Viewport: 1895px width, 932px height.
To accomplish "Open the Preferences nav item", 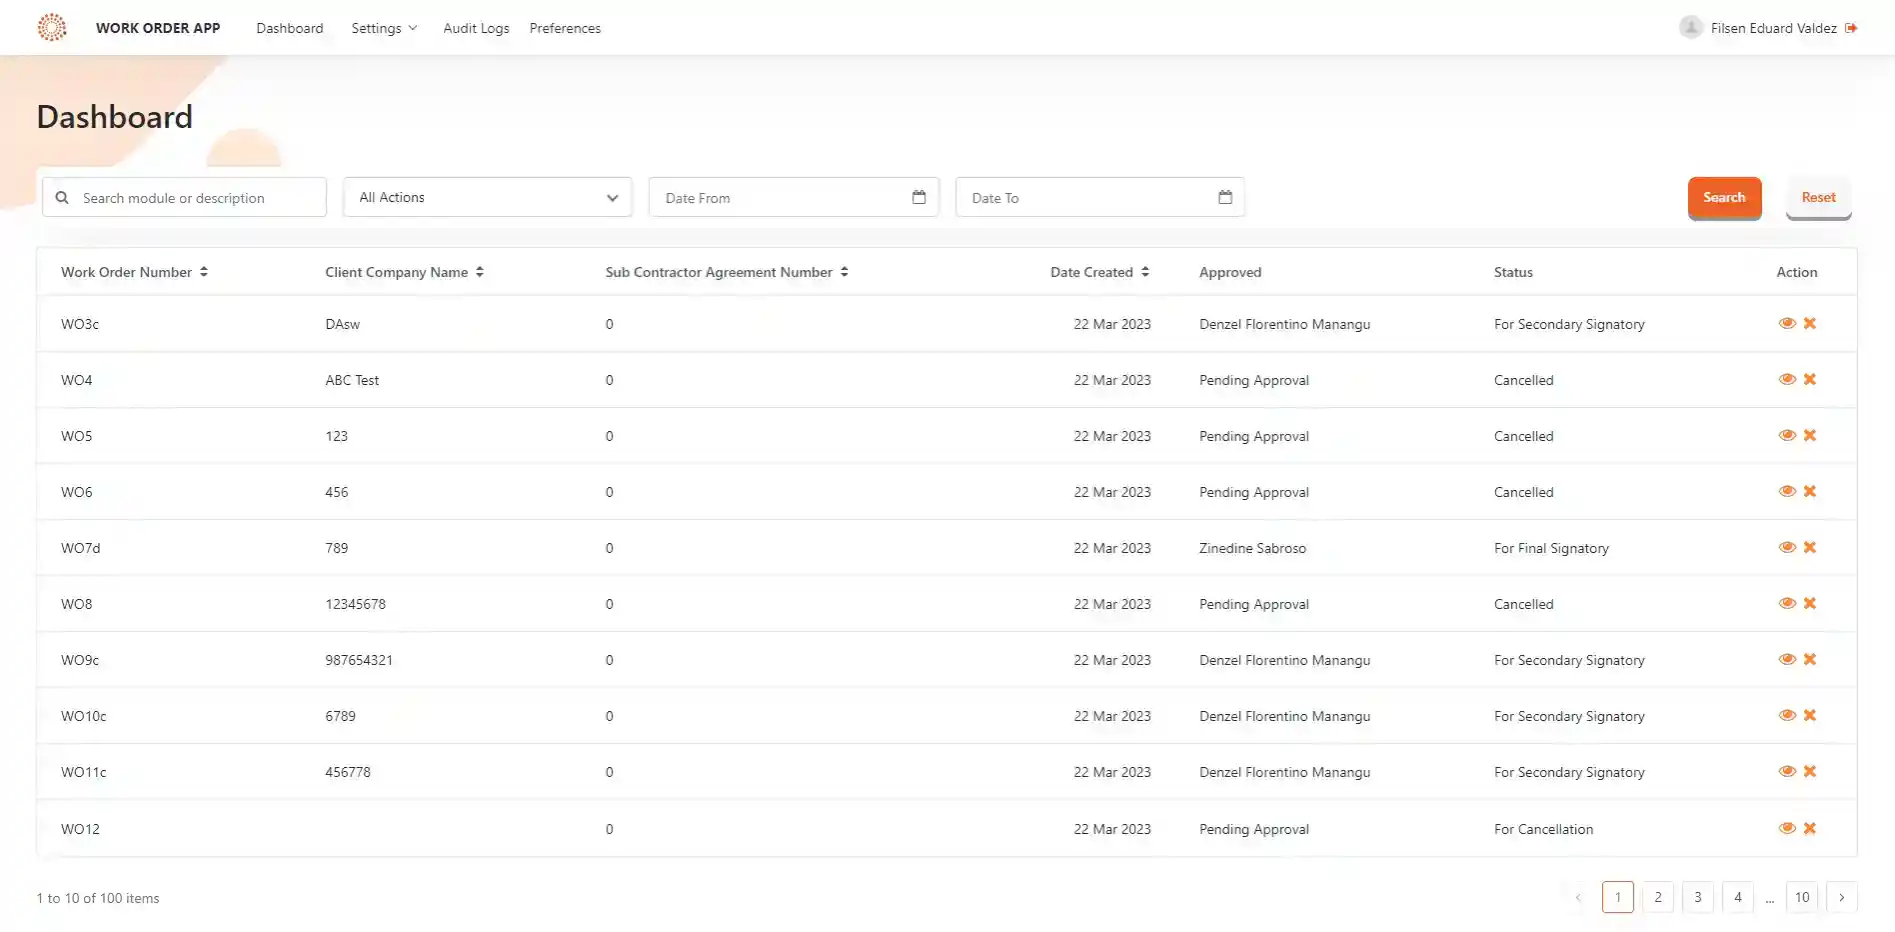I will [565, 28].
